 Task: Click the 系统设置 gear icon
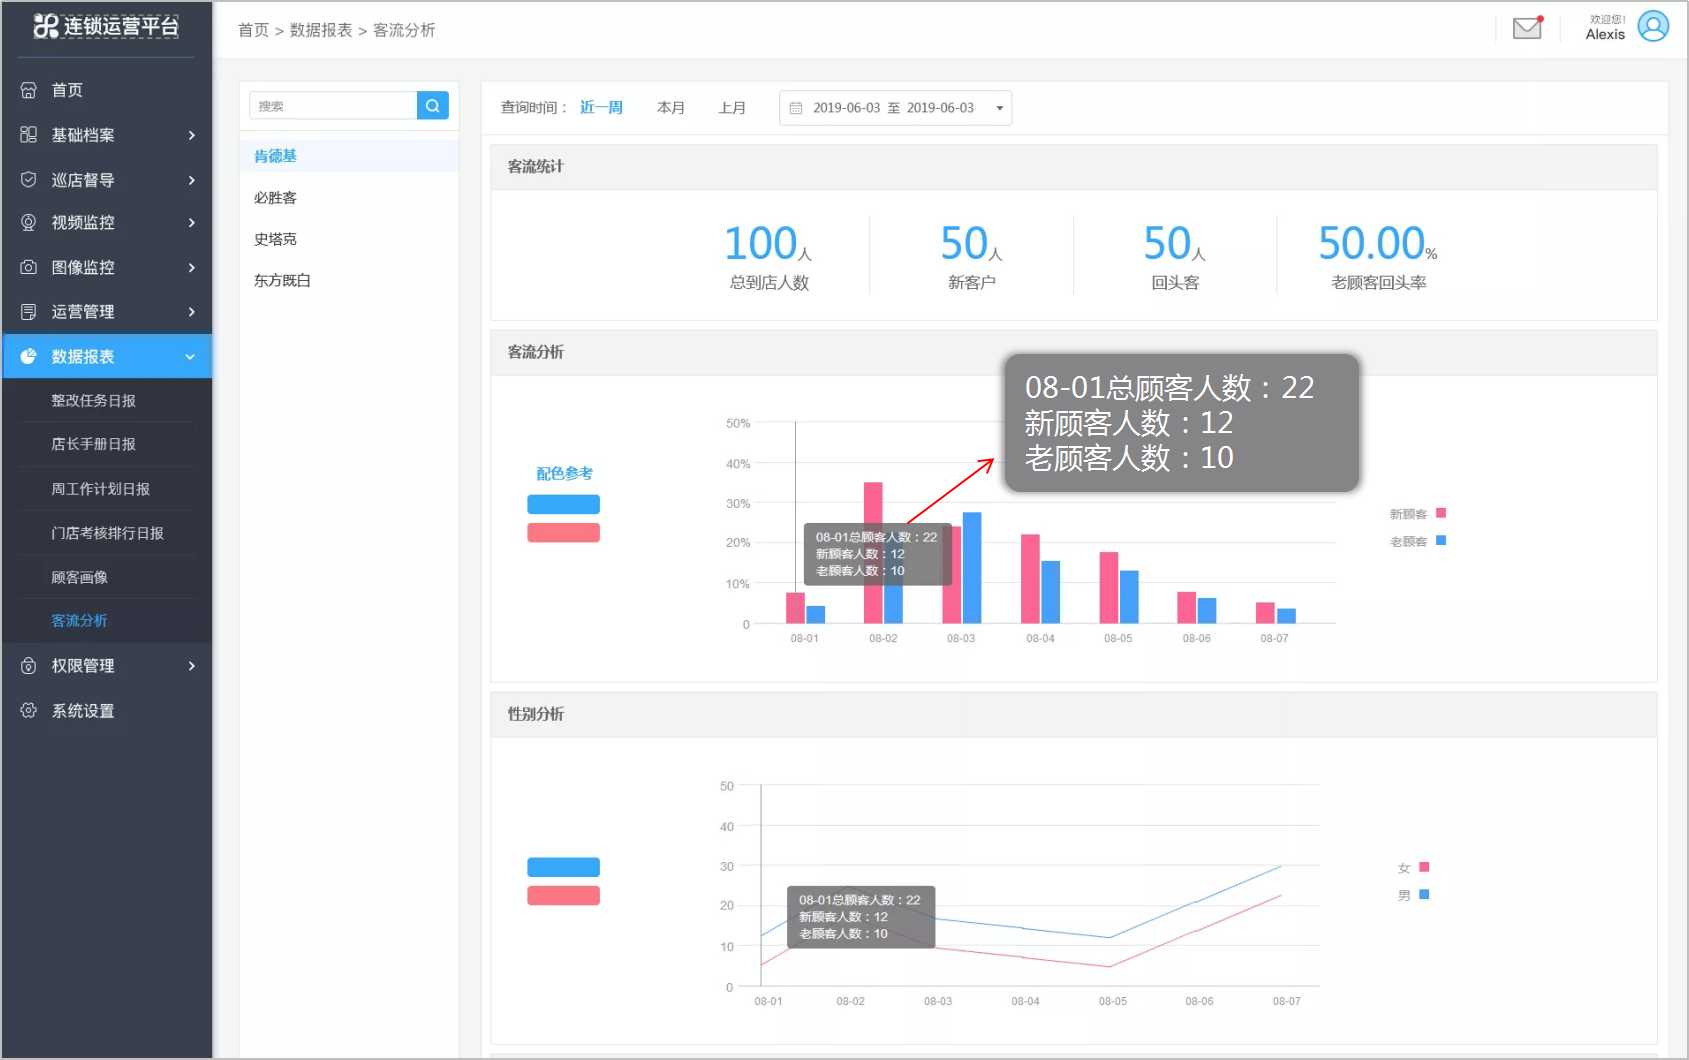[29, 711]
